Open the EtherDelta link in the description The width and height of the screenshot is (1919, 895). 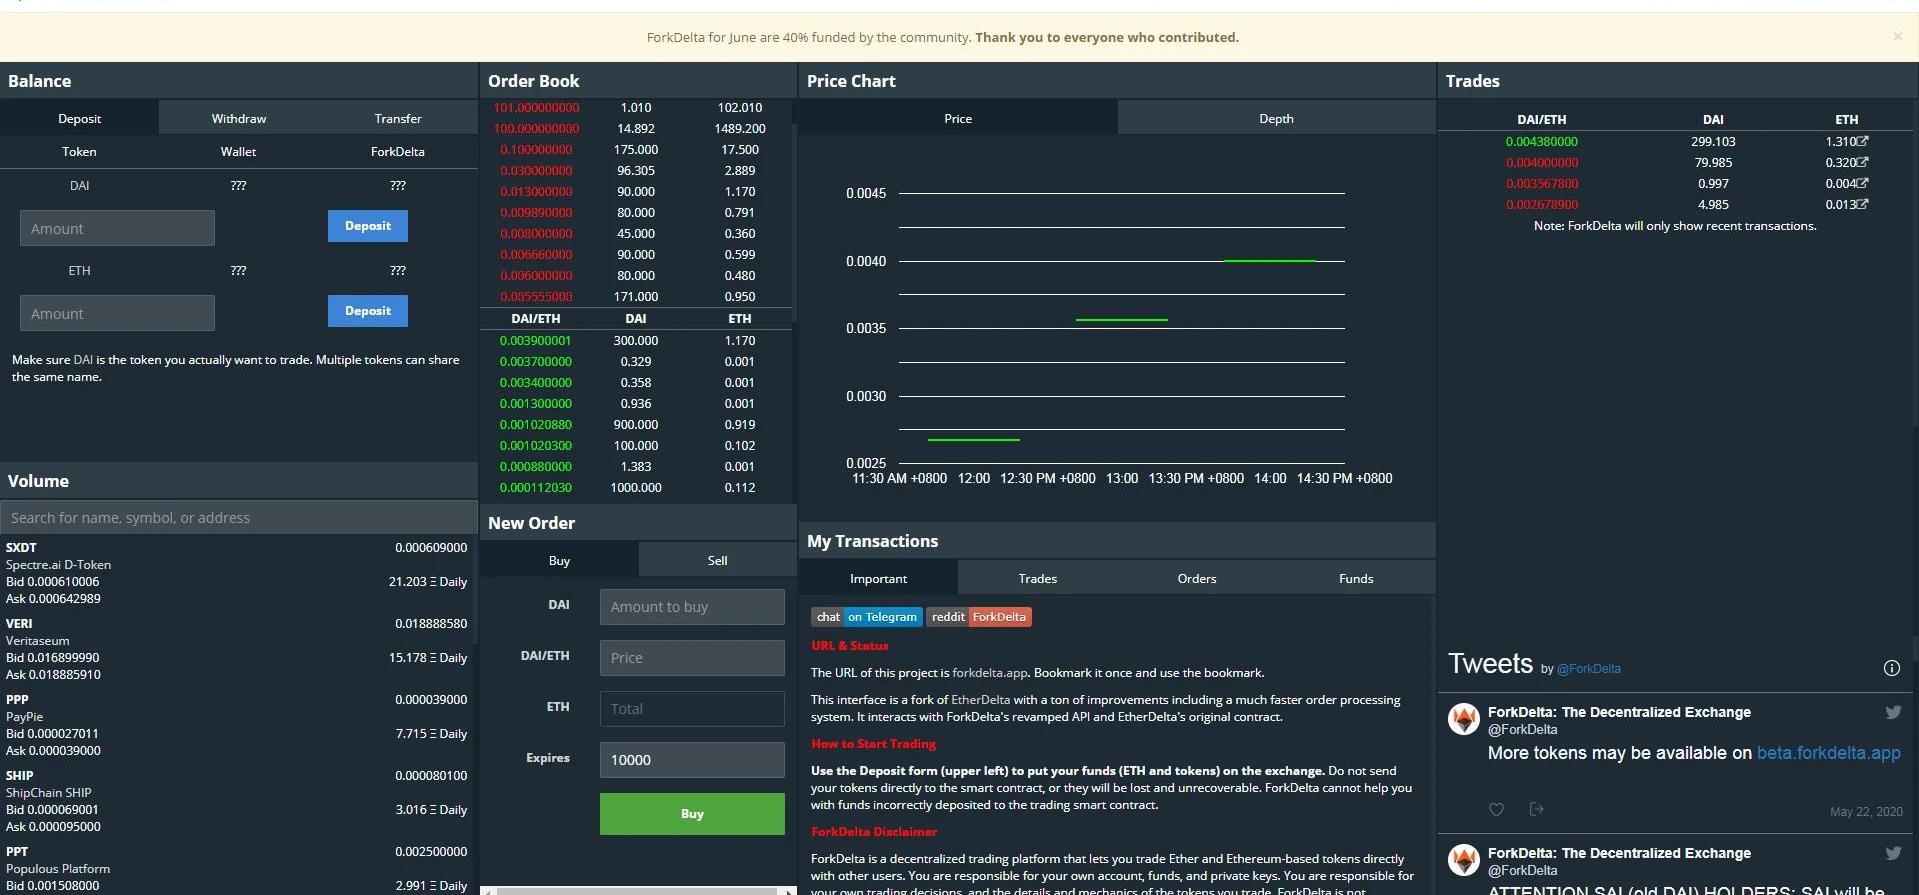[x=980, y=700]
